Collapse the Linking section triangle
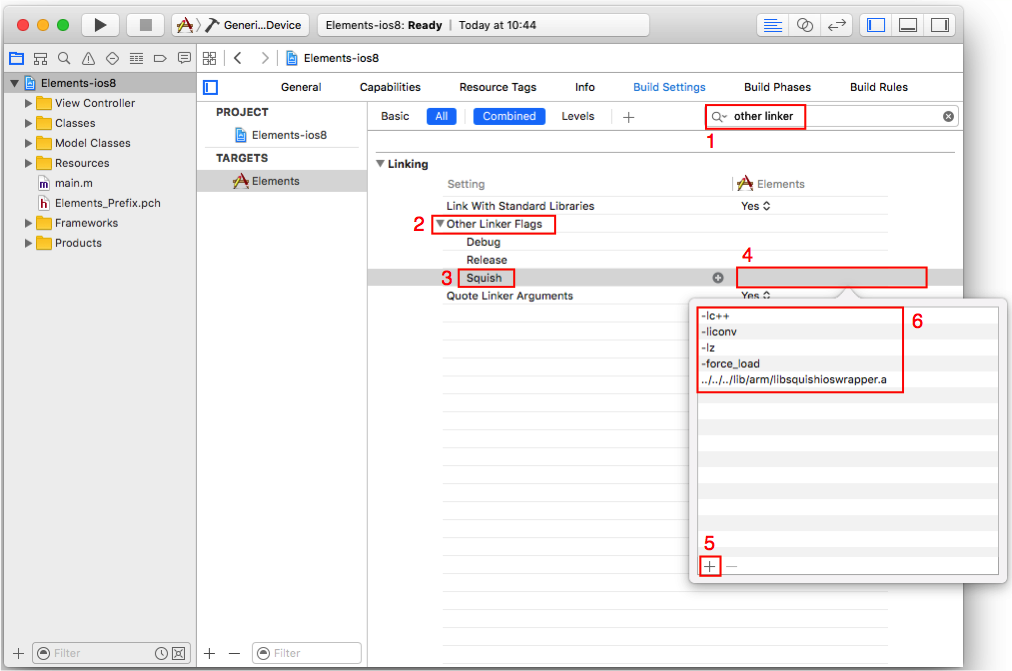The height and width of the screenshot is (671, 1012). click(381, 163)
